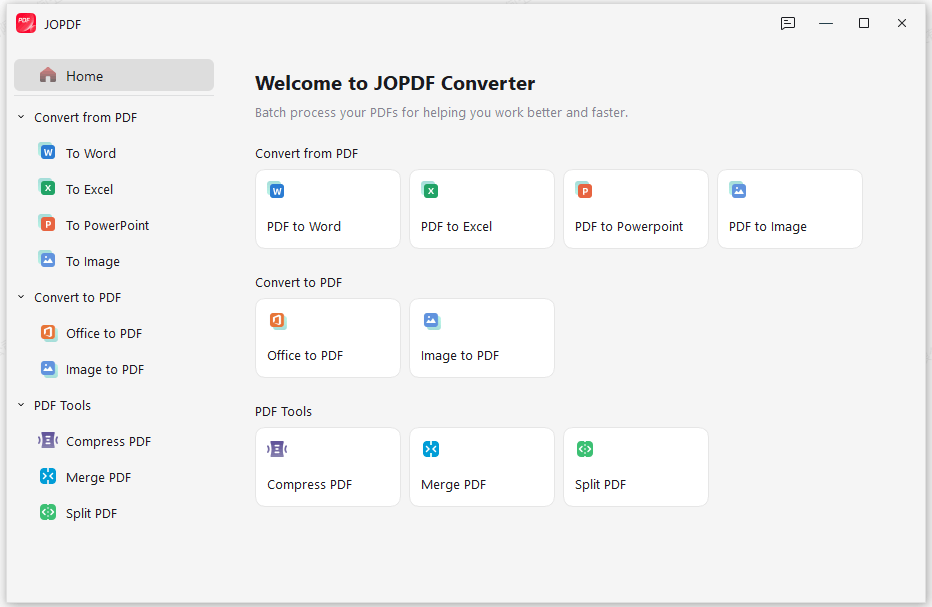Click the picture icon on PDF to Image card
This screenshot has height=607, width=932.
click(x=738, y=190)
